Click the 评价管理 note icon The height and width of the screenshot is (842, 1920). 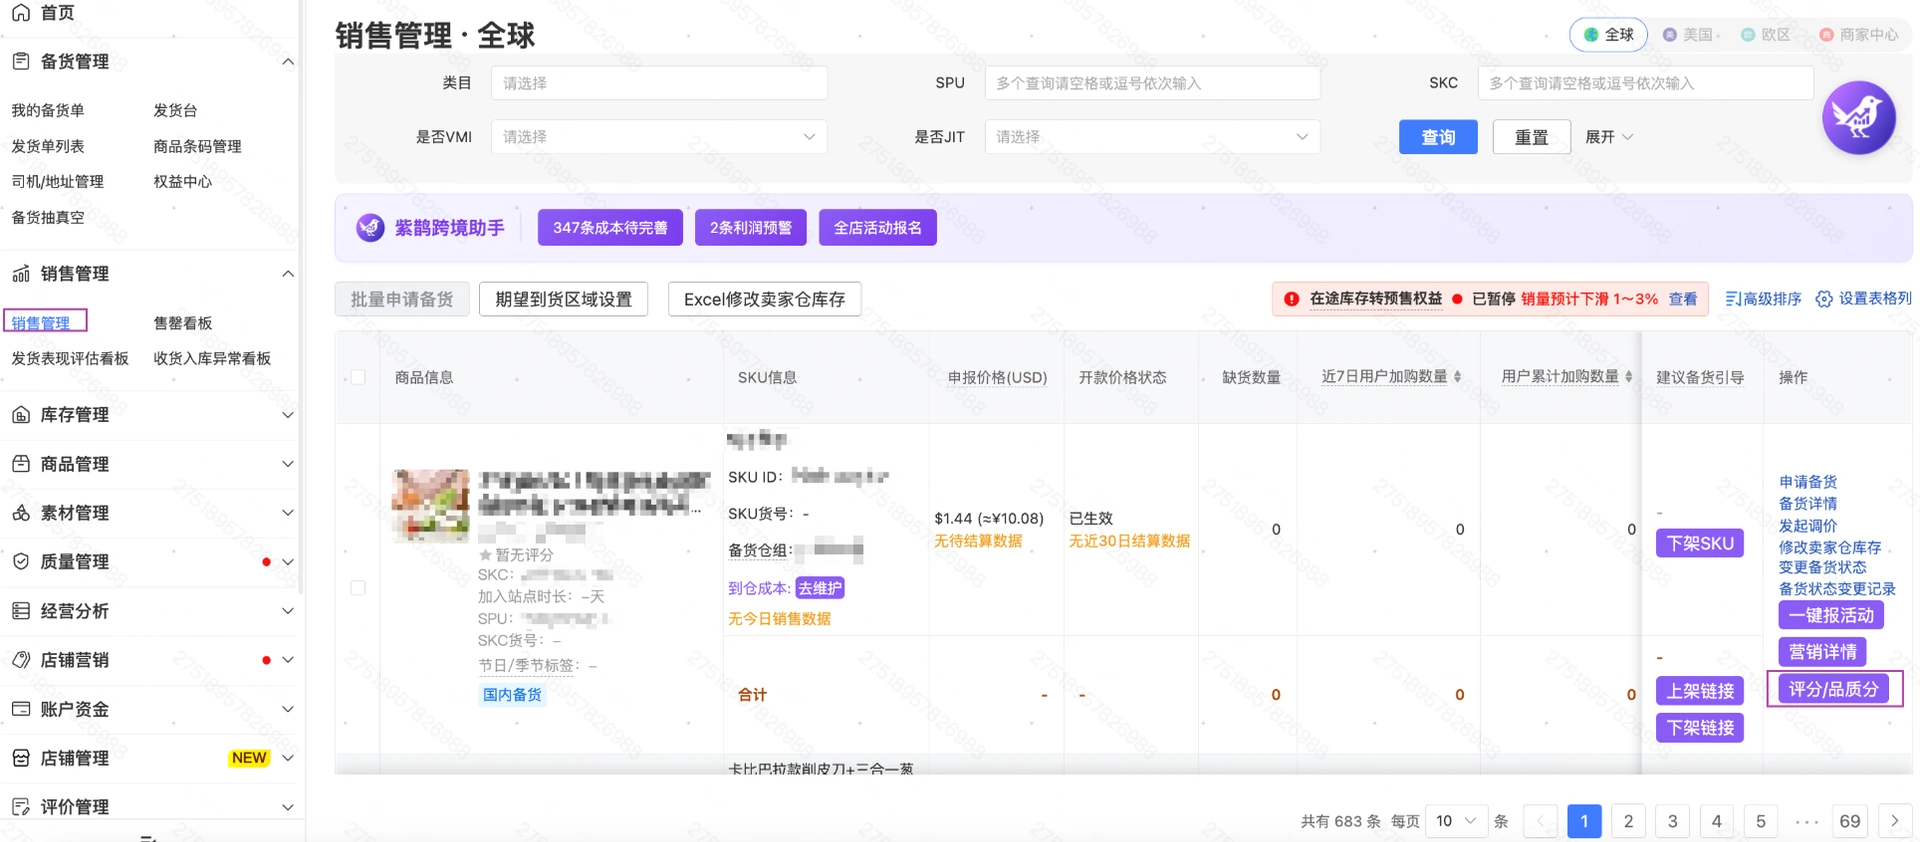coord(21,806)
